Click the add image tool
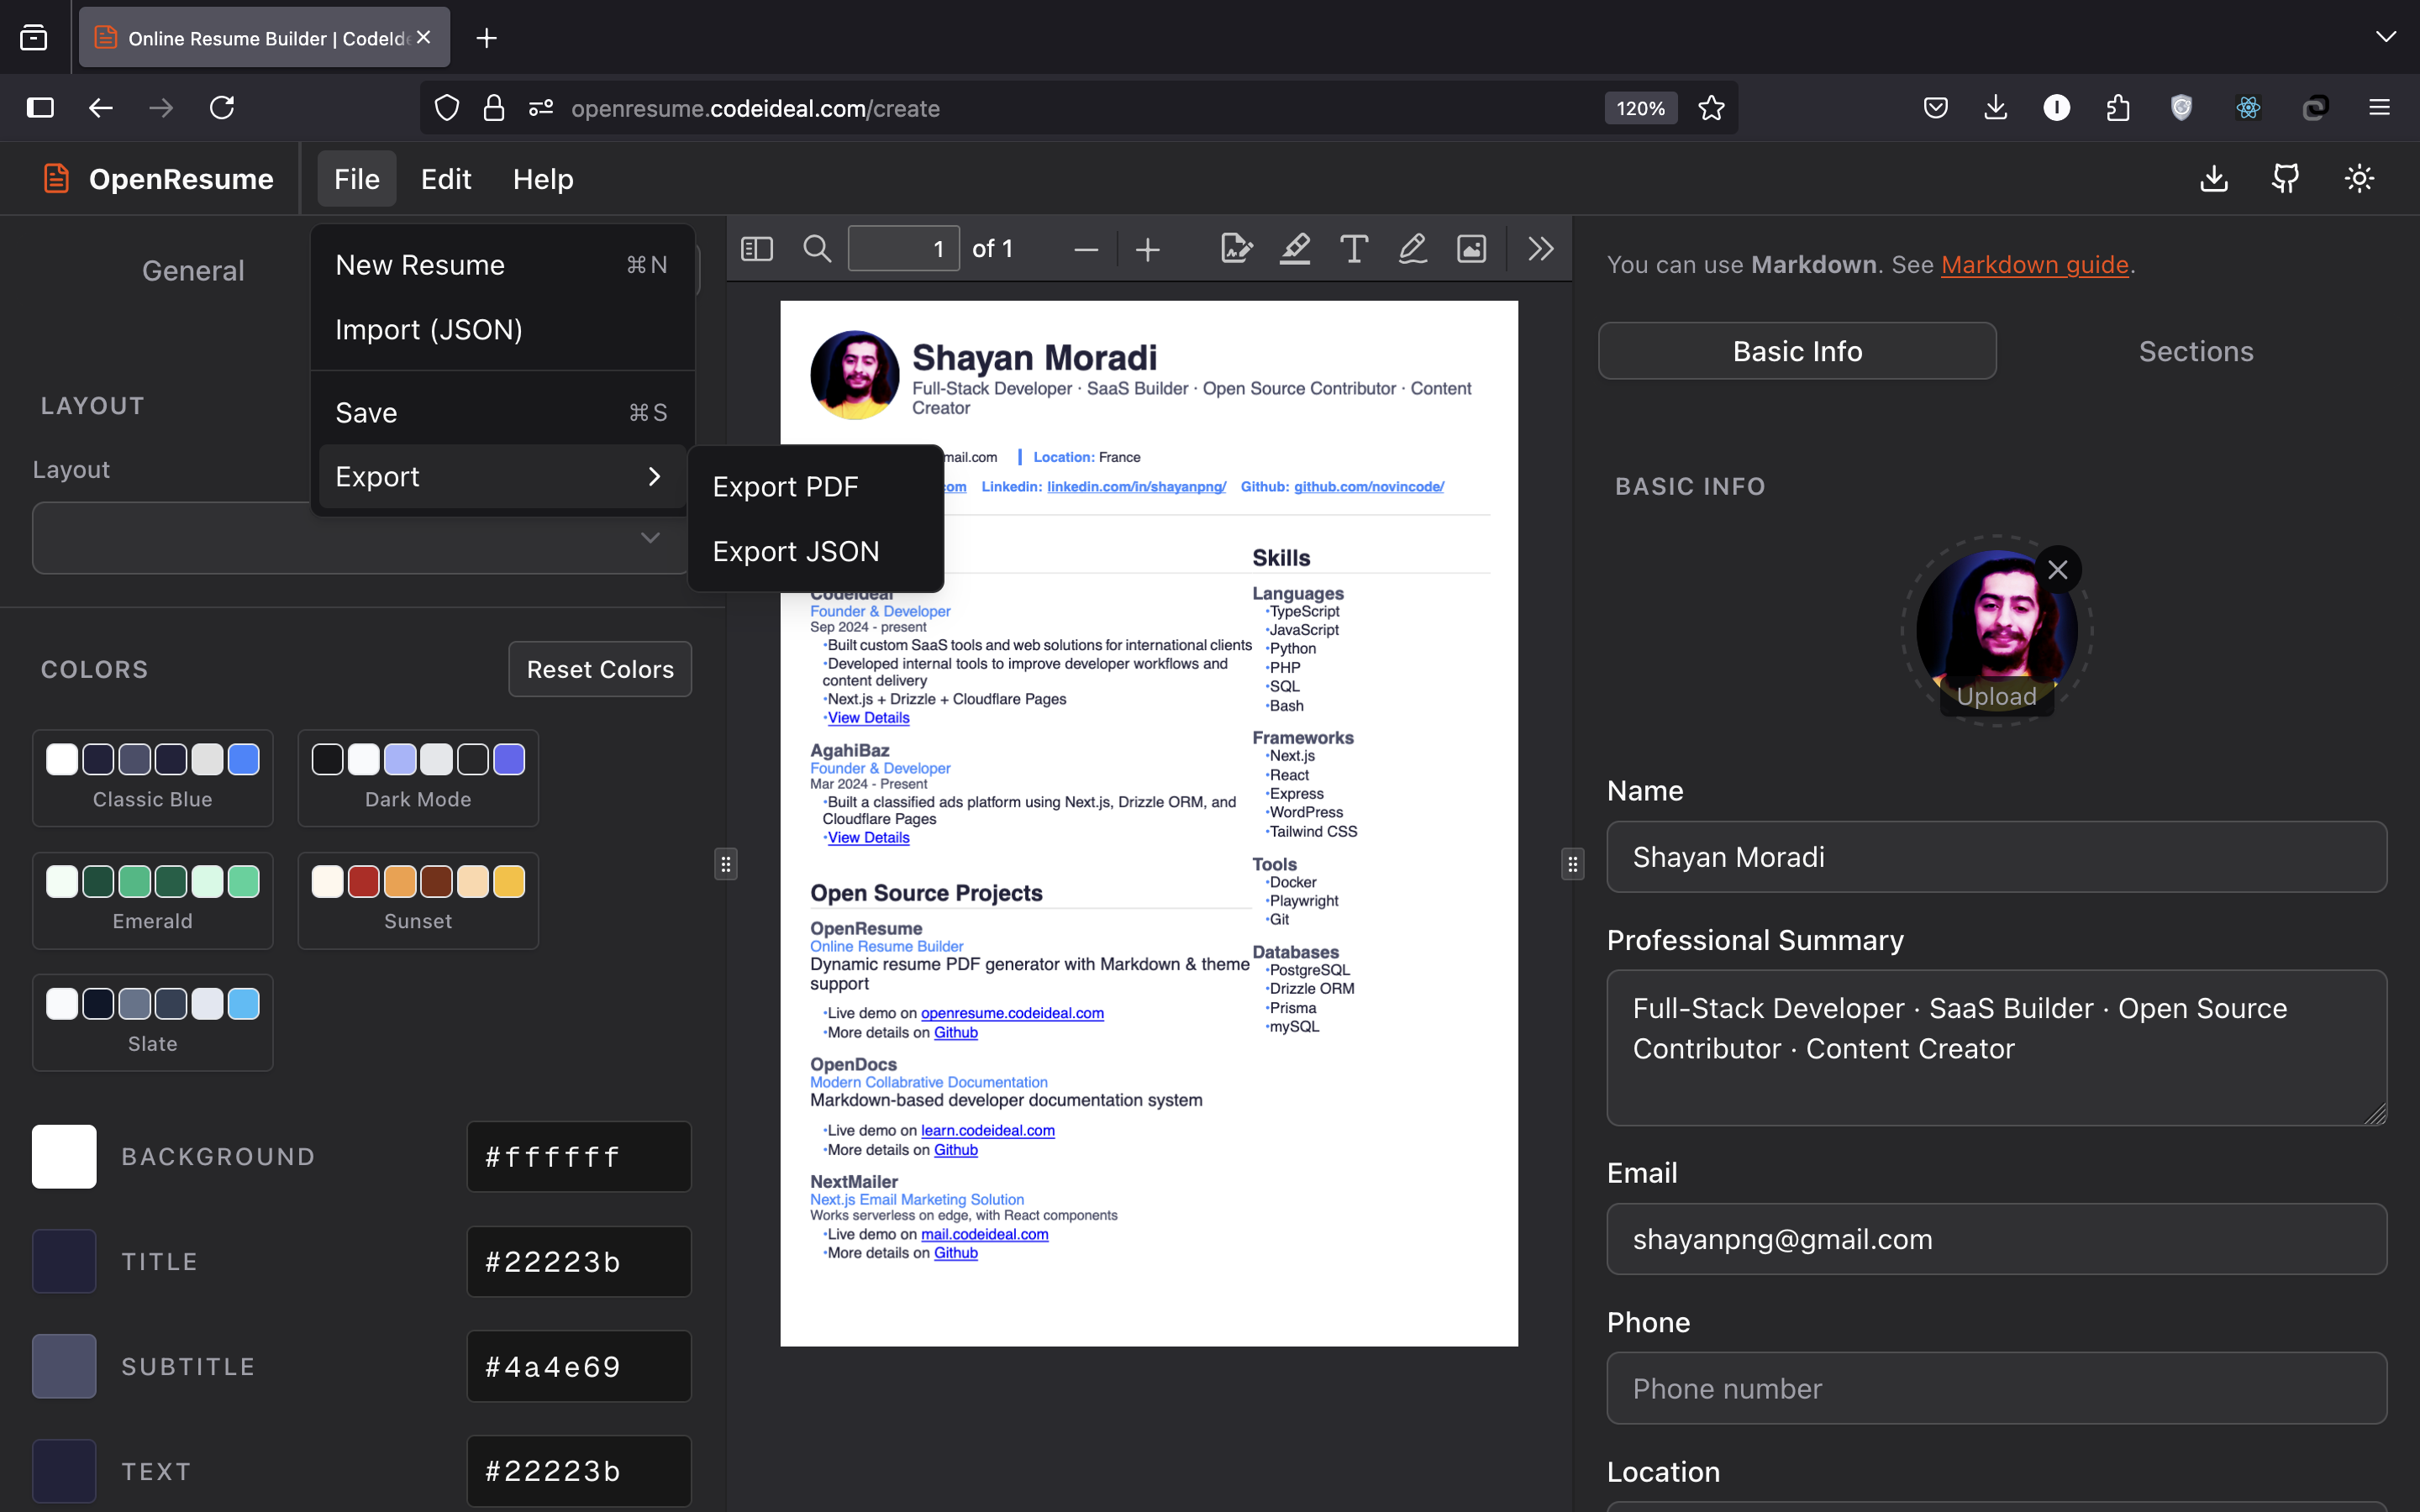This screenshot has width=2420, height=1512. (1471, 249)
